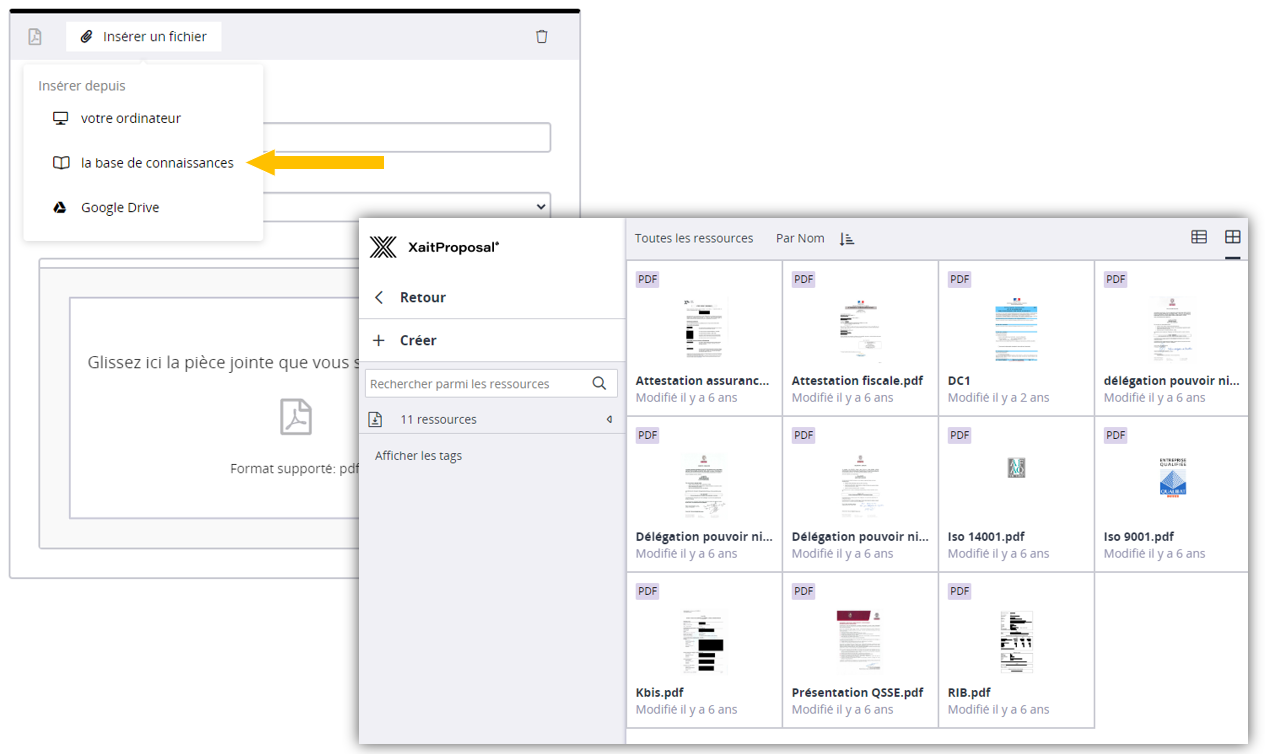Screen dimensions: 1265x754
Task: Open the Iso 9001.pdf resource
Action: point(1171,485)
